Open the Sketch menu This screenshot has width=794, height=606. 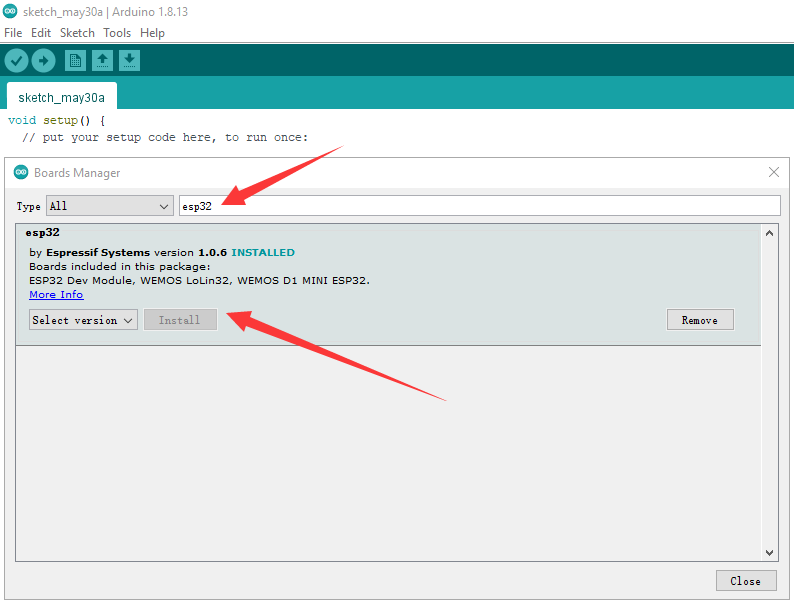click(77, 33)
